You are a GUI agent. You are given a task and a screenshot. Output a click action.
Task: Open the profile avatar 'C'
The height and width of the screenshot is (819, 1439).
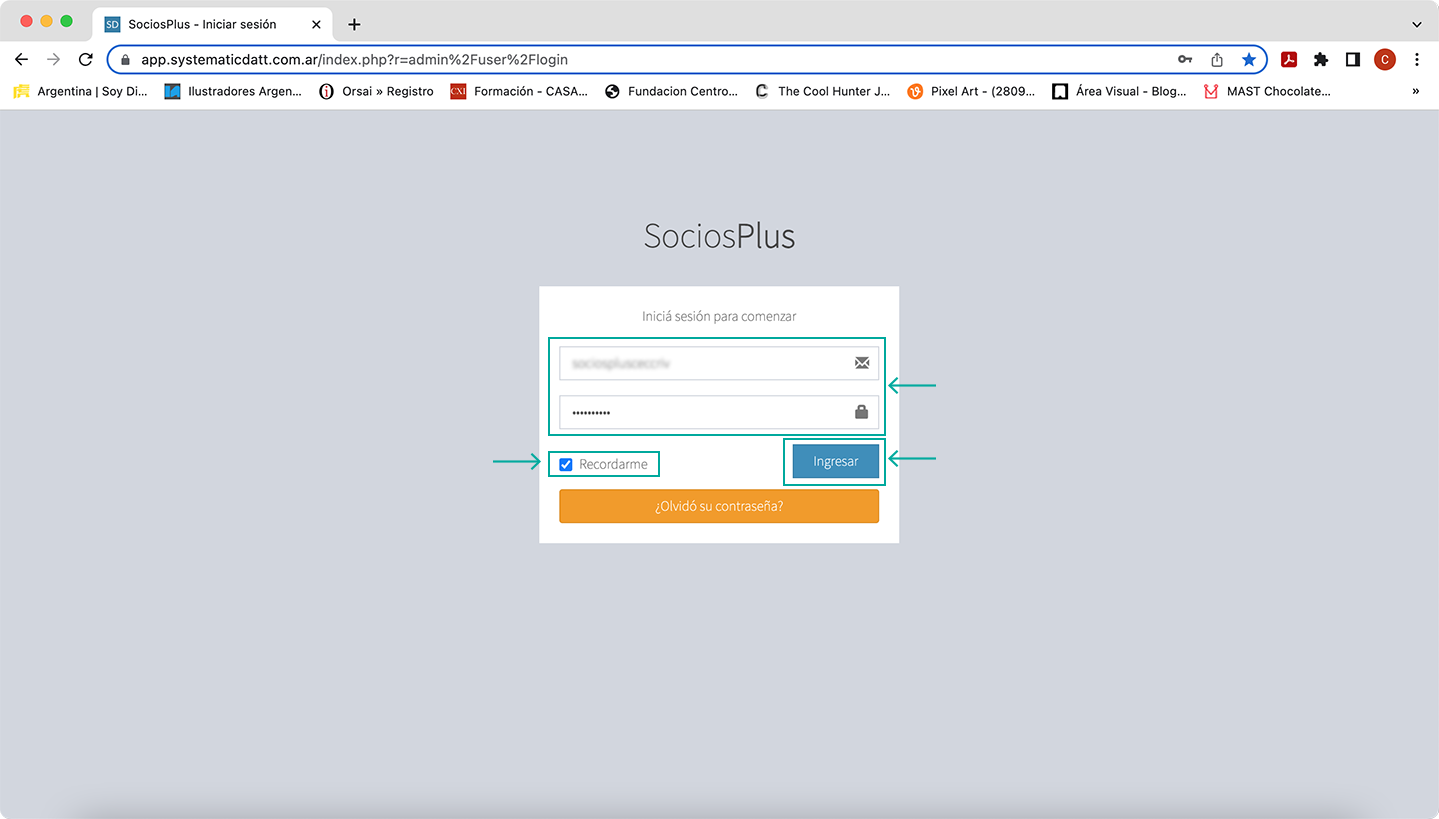pos(1385,60)
